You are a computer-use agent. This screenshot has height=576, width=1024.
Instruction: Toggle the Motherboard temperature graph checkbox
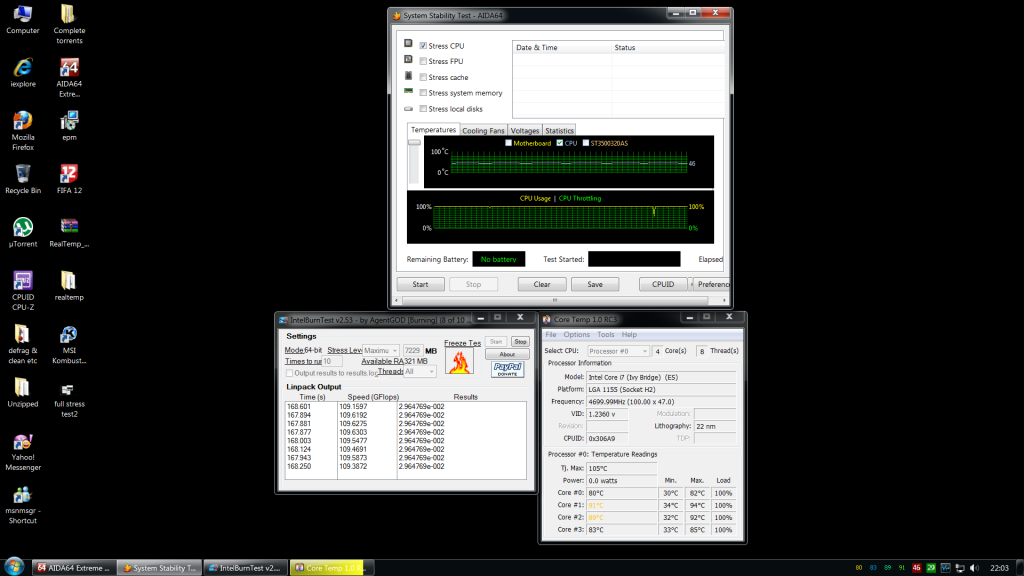point(509,143)
